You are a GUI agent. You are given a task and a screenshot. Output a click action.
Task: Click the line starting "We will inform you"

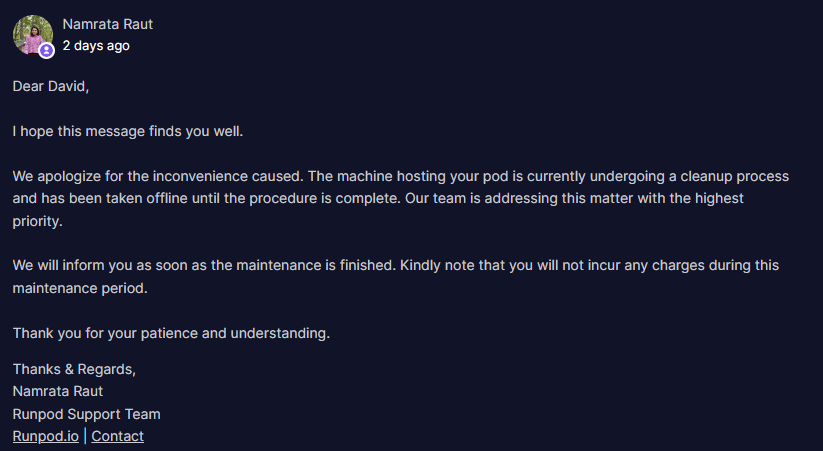point(396,265)
